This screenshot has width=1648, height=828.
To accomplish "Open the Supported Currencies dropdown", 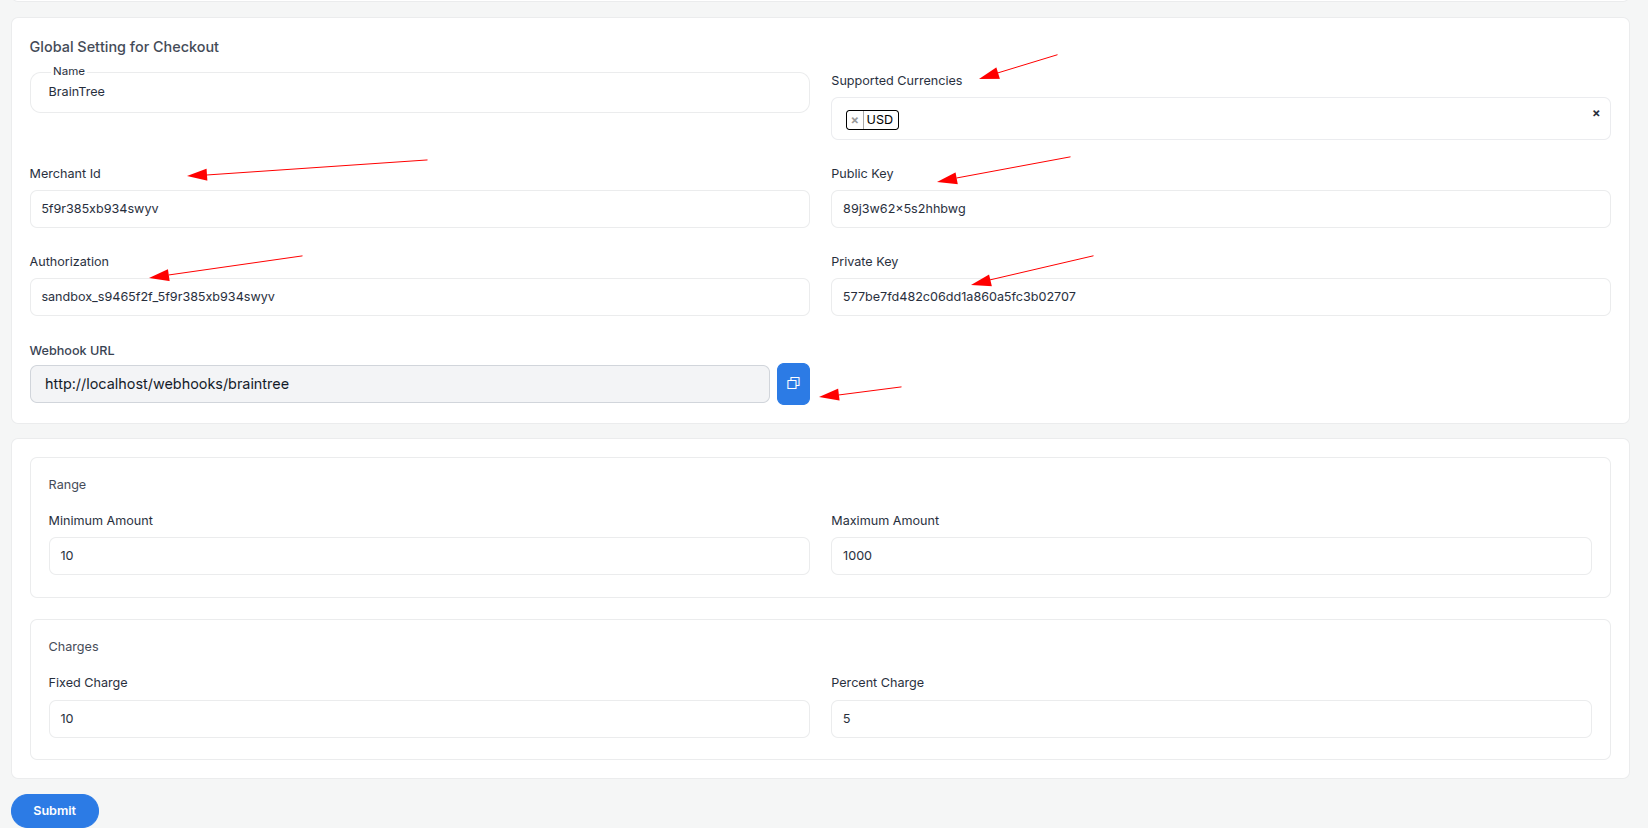I will click(x=1220, y=119).
